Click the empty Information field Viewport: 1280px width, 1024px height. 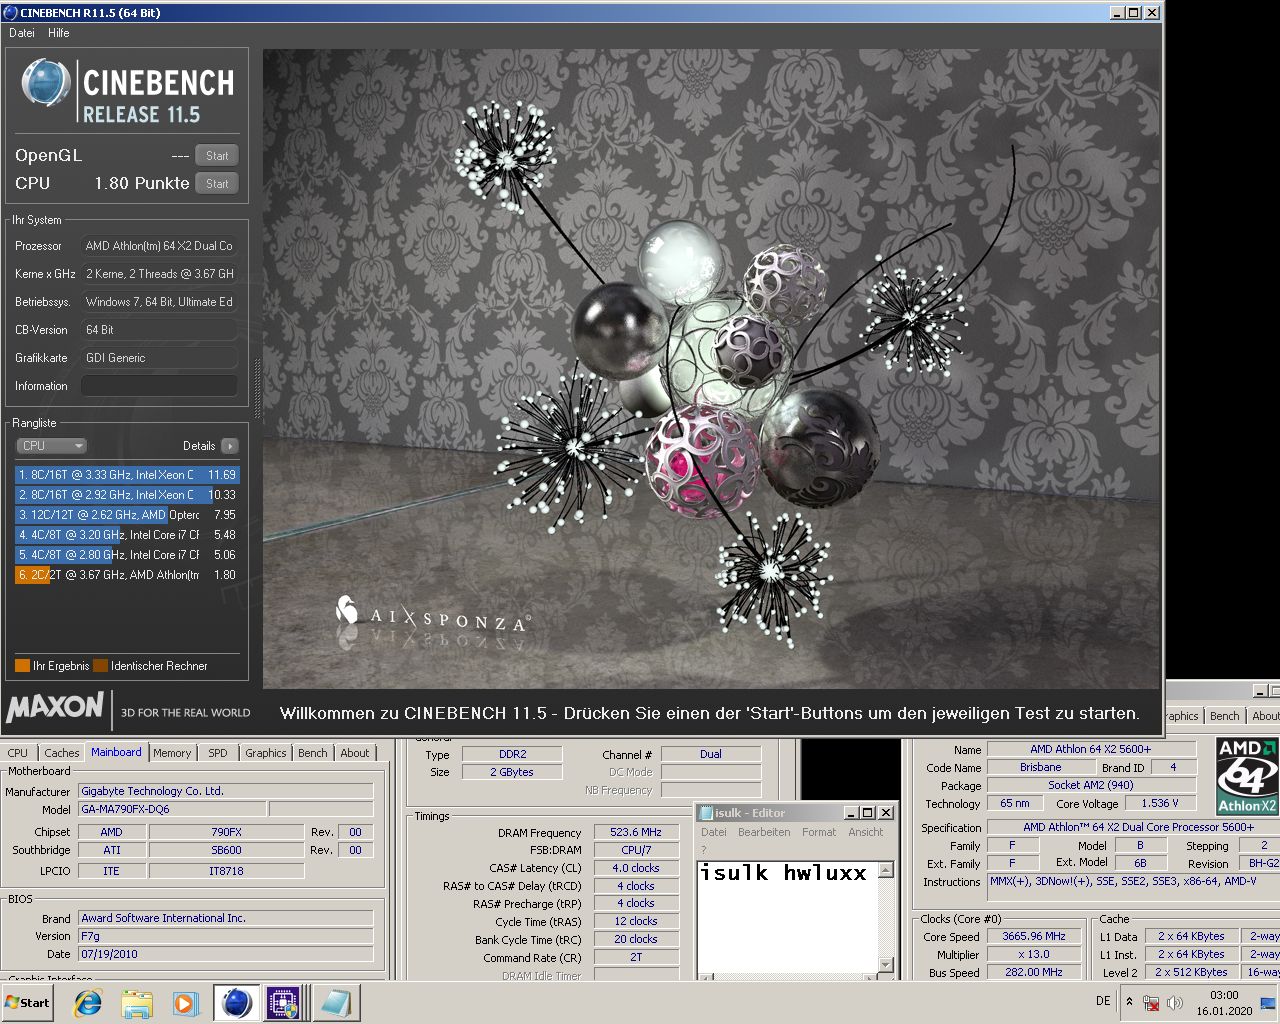pyautogui.click(x=160, y=386)
